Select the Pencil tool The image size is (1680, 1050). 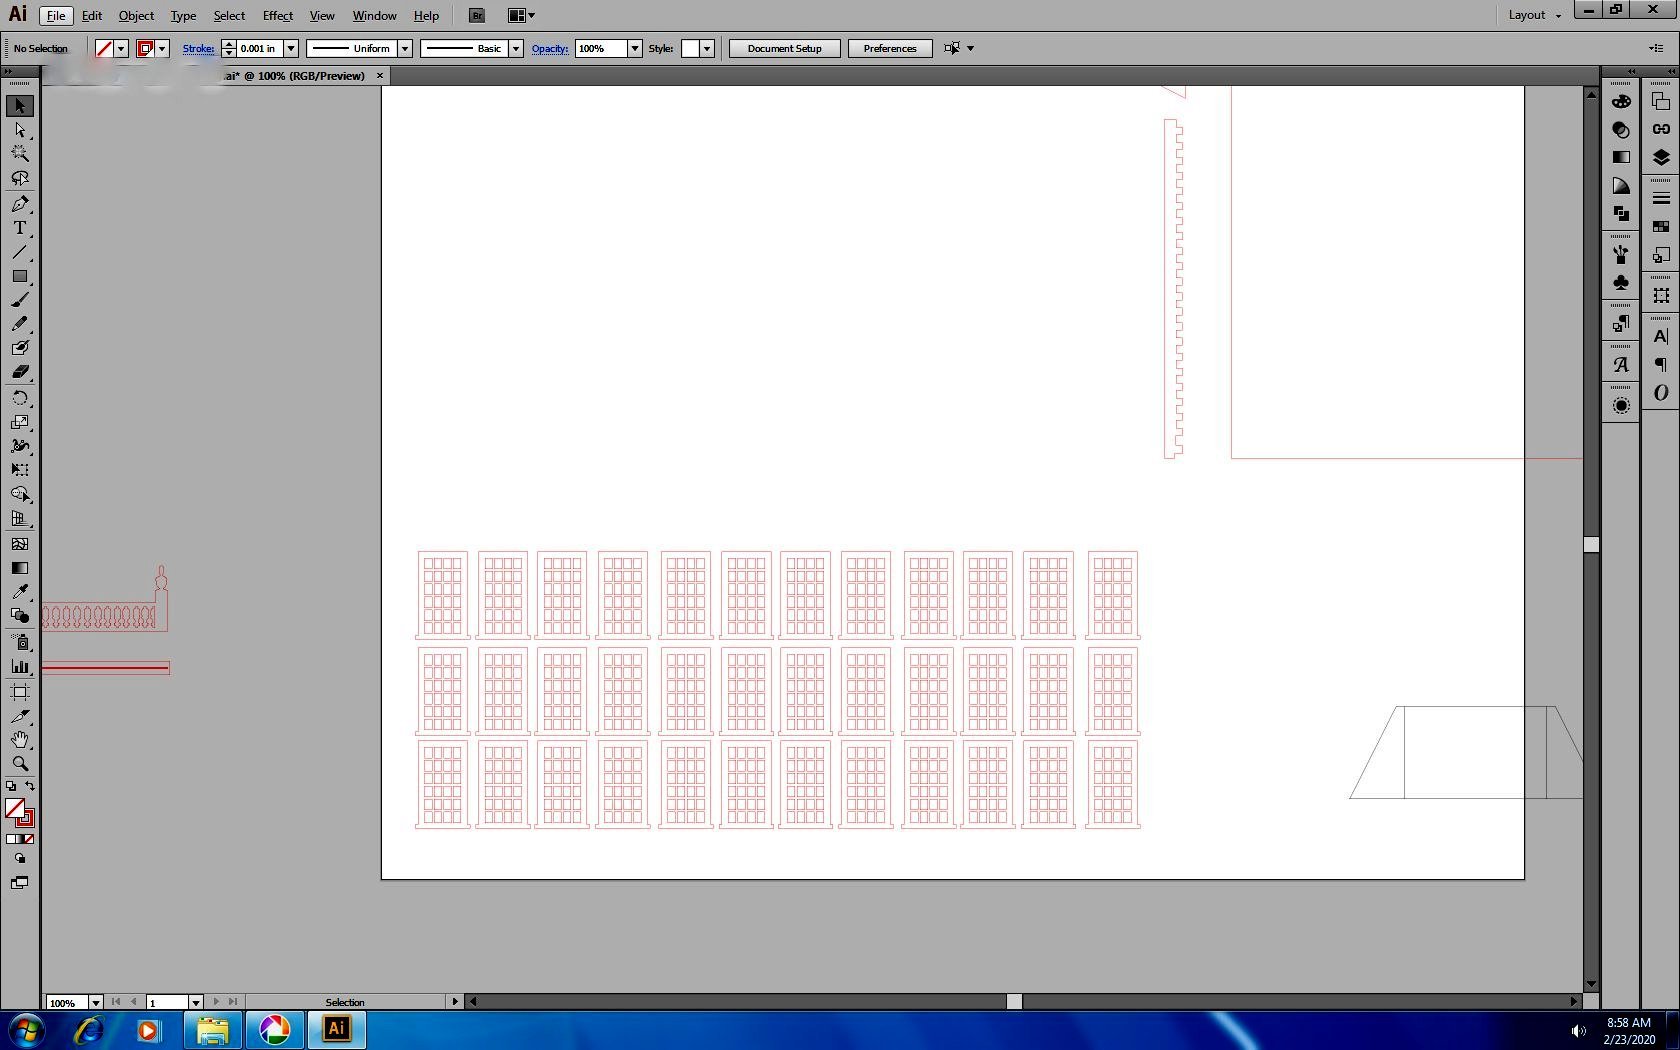(x=20, y=324)
